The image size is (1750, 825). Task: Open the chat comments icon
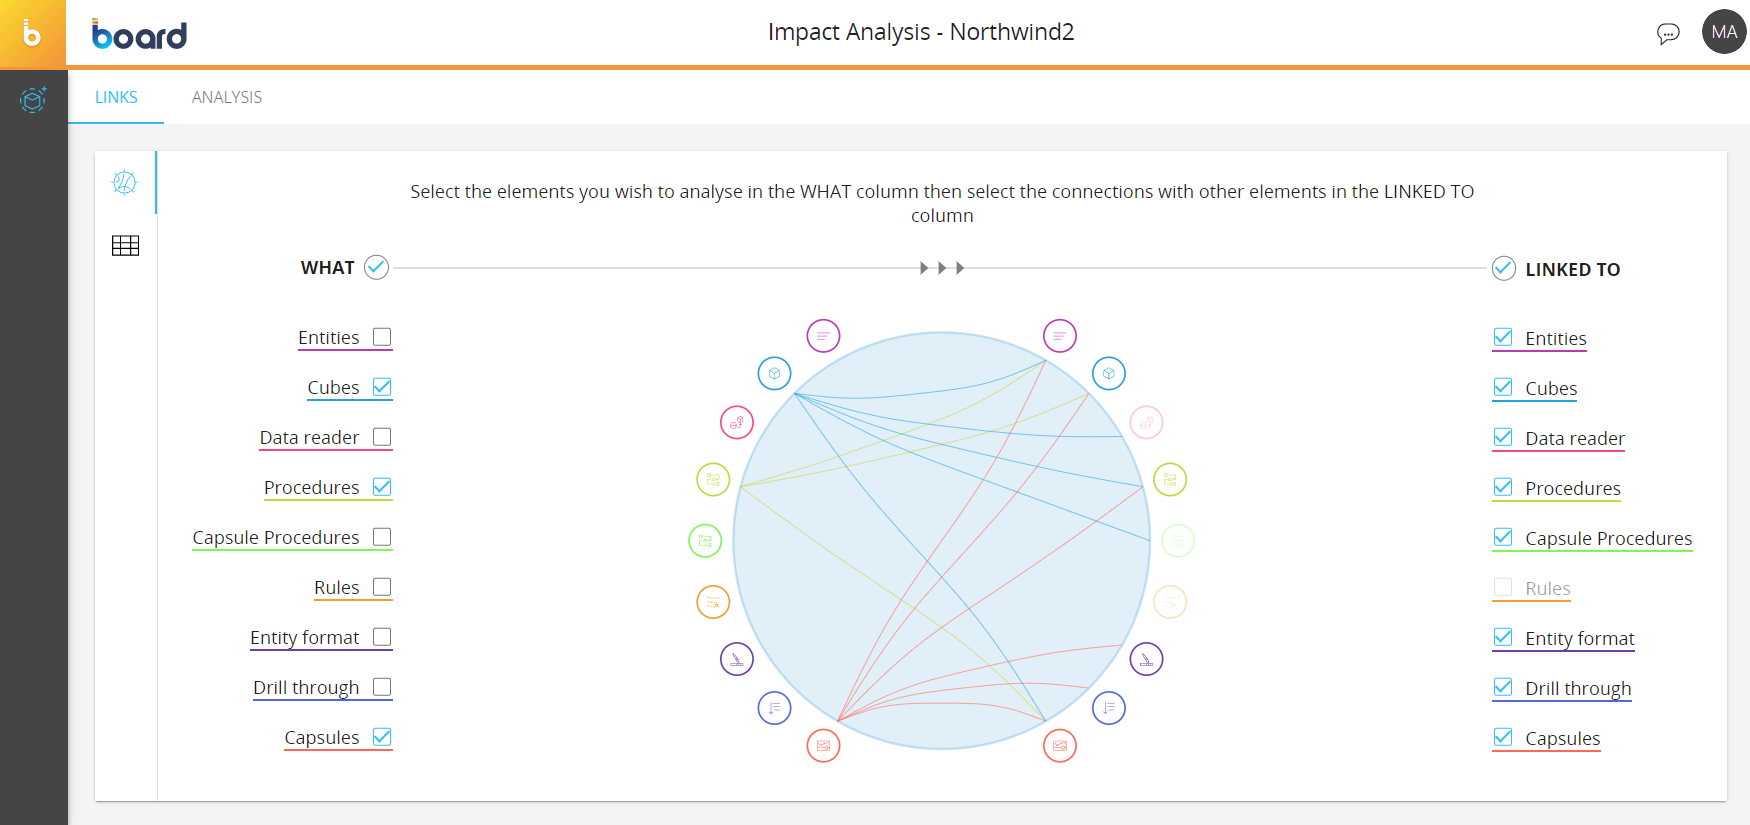(1667, 34)
